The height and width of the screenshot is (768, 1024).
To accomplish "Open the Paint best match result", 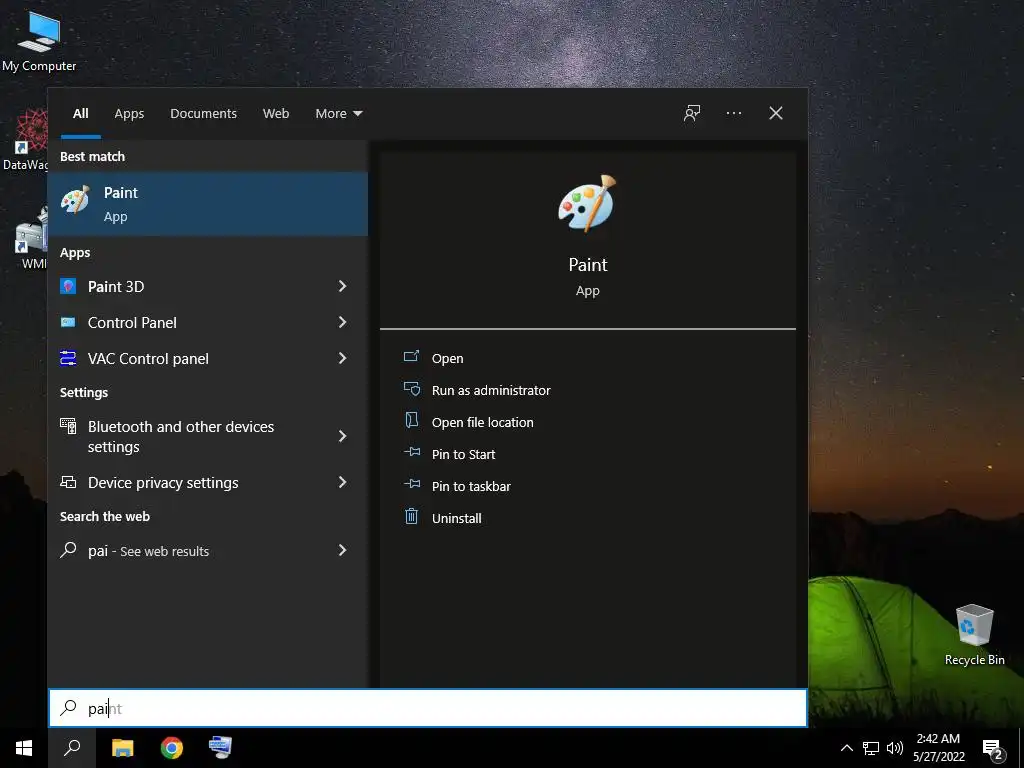I will pyautogui.click(x=208, y=204).
